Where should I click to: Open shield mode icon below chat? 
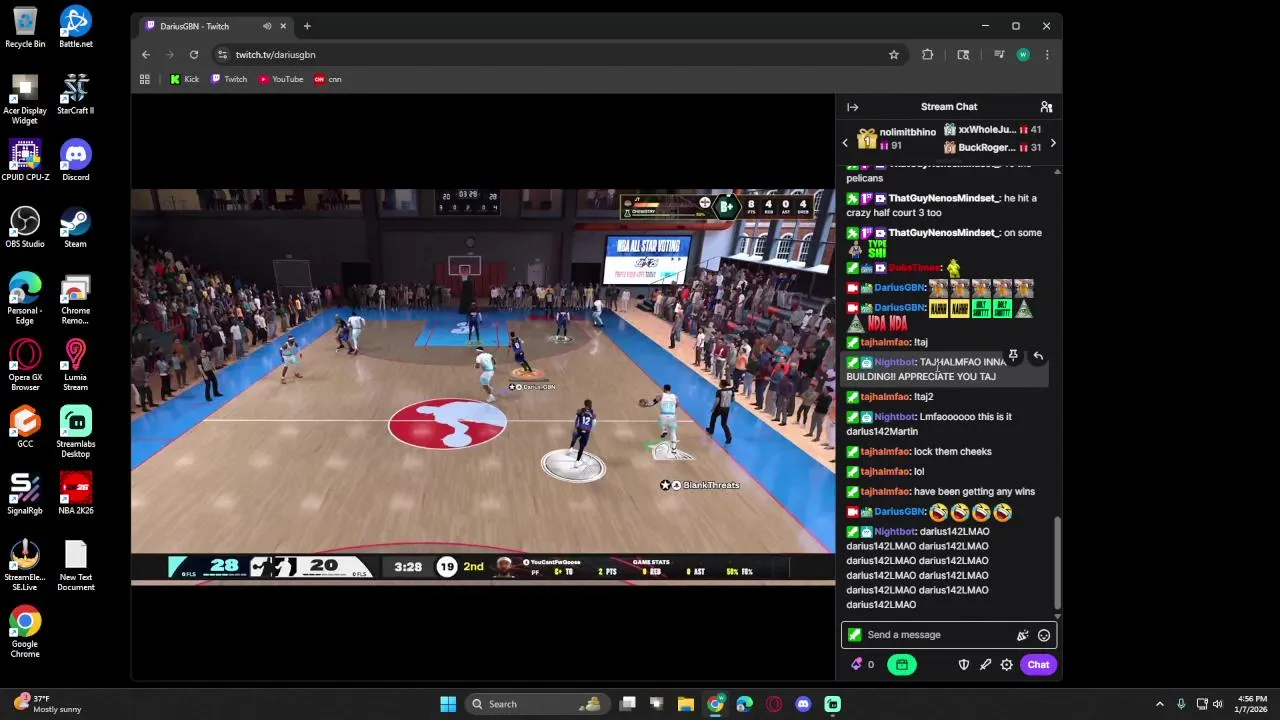pyautogui.click(x=964, y=664)
